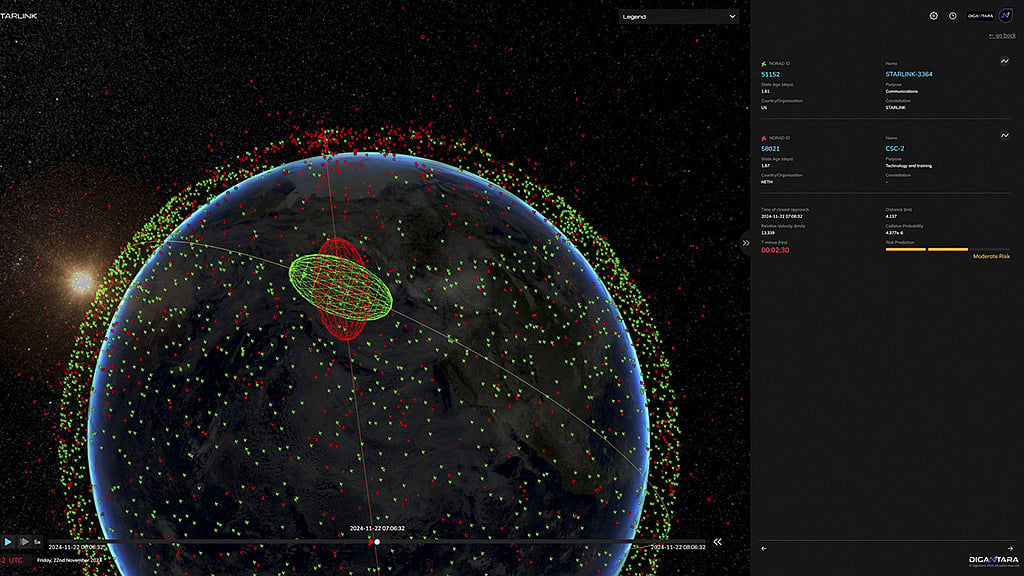
Task: Click the STARLINK title at top left
Action: [18, 16]
